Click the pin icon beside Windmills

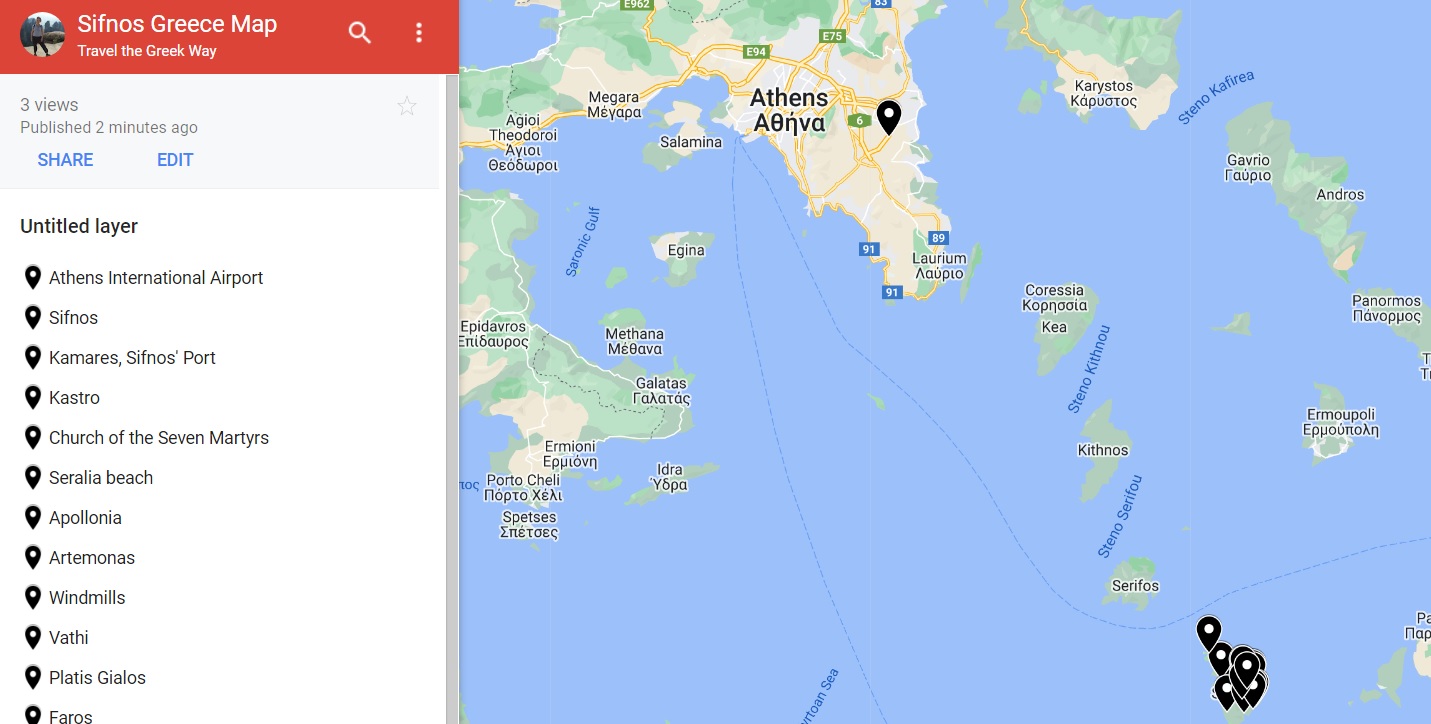[x=32, y=597]
